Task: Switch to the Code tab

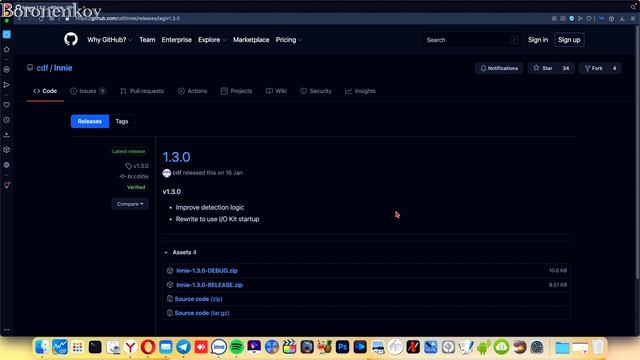Action: click(x=45, y=91)
